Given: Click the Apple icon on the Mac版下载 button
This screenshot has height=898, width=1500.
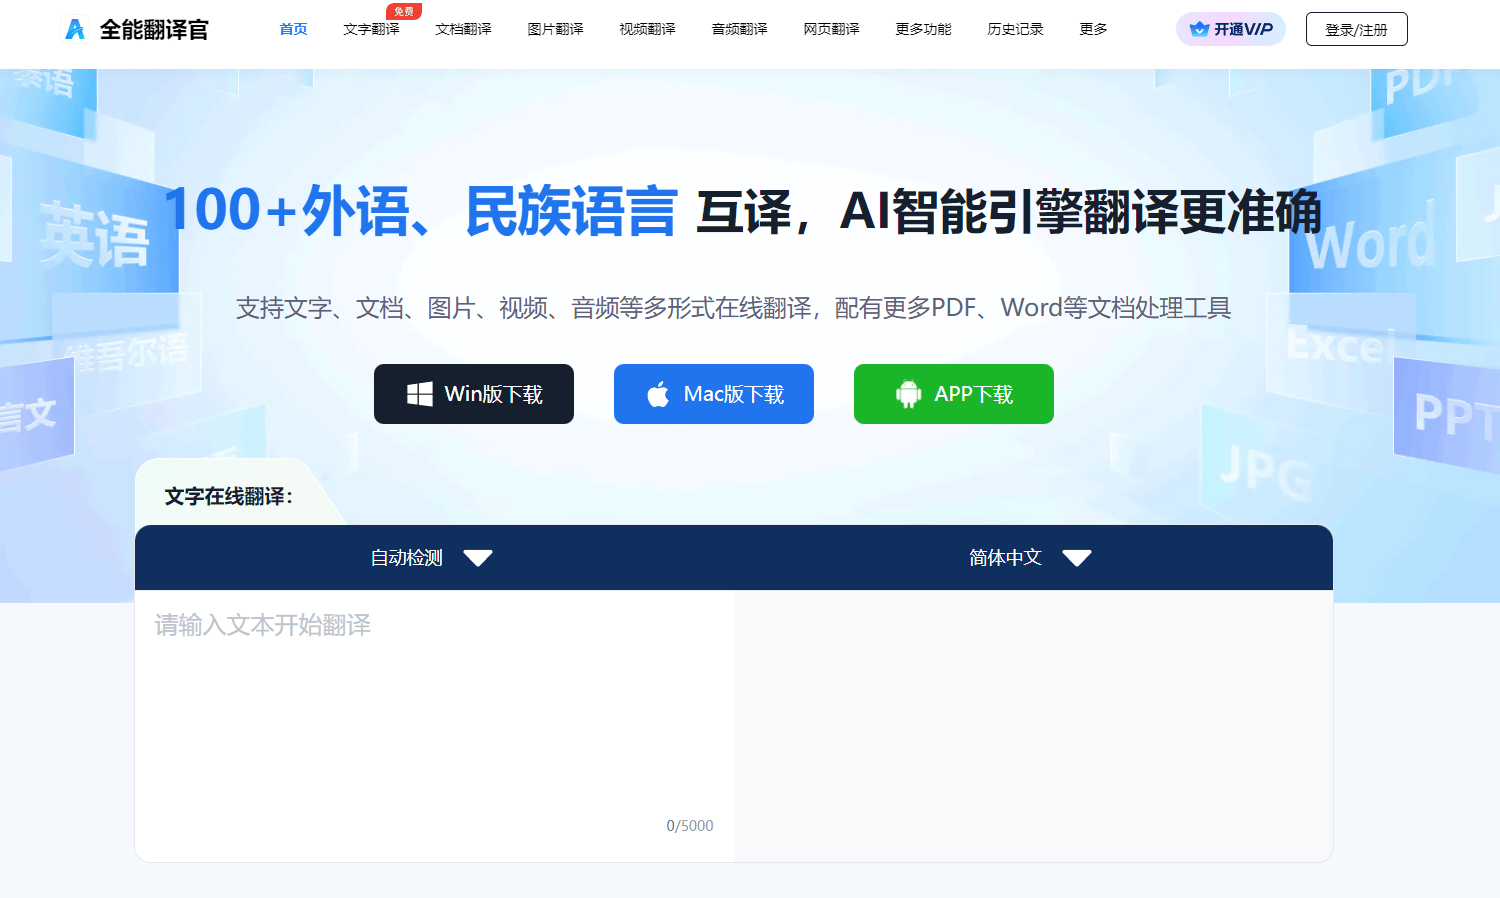Looking at the screenshot, I should tap(658, 393).
